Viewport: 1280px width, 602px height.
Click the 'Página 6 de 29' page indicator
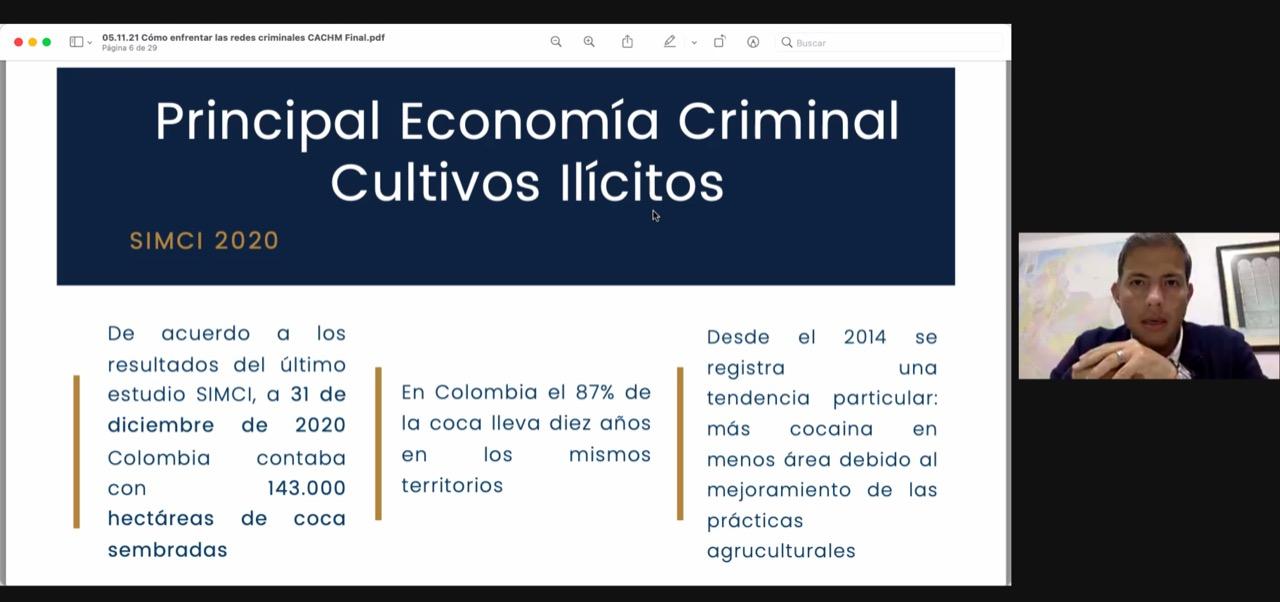[x=129, y=48]
